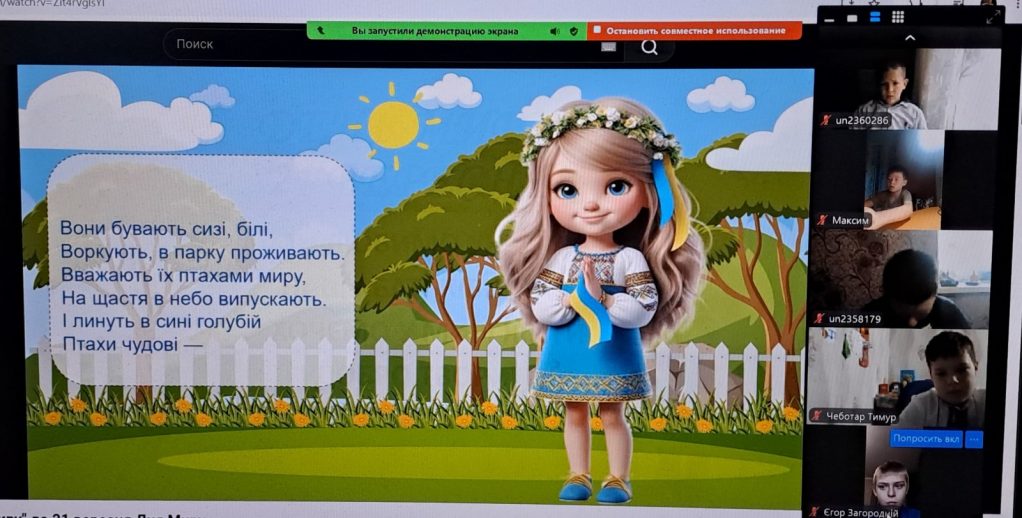1022x518 pixels.
Task: Select un2360286 participant video thumbnail
Action: 909,89
